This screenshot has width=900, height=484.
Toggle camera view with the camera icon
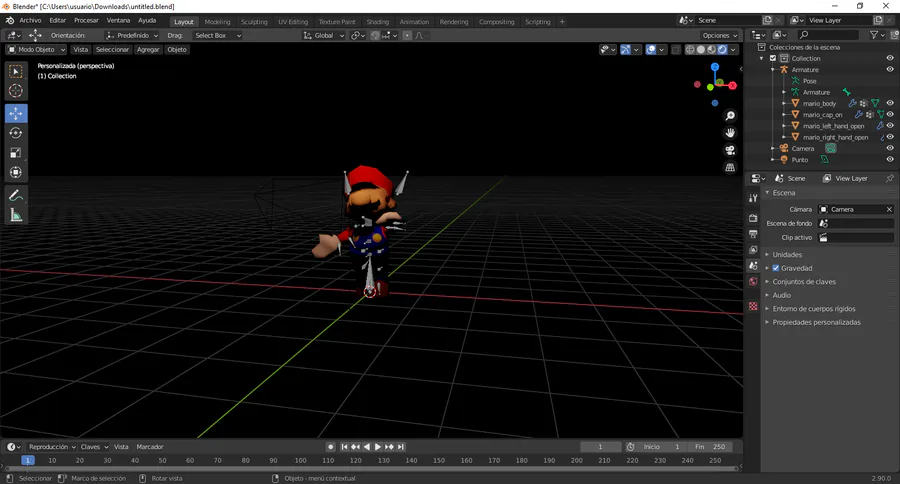[x=730, y=150]
